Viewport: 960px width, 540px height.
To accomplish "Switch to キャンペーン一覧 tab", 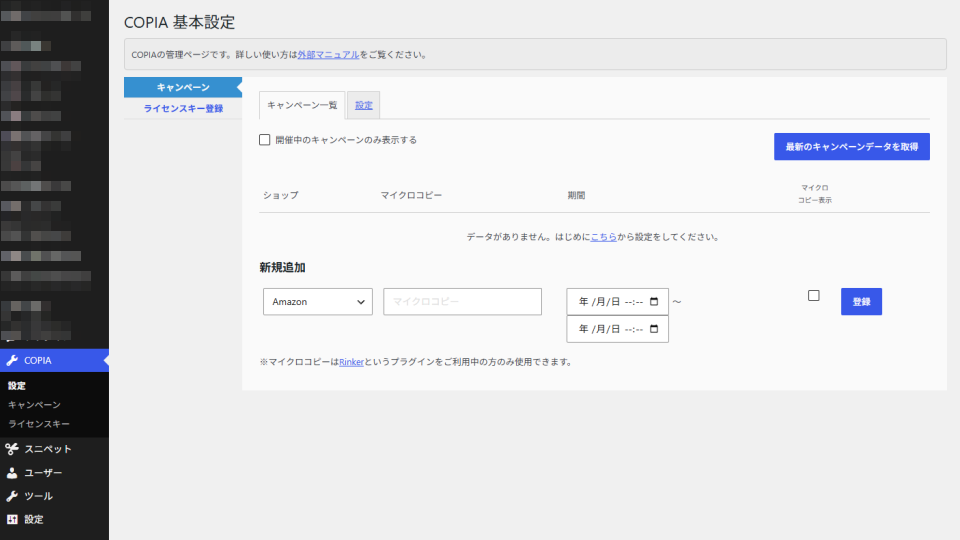I will tap(302, 105).
